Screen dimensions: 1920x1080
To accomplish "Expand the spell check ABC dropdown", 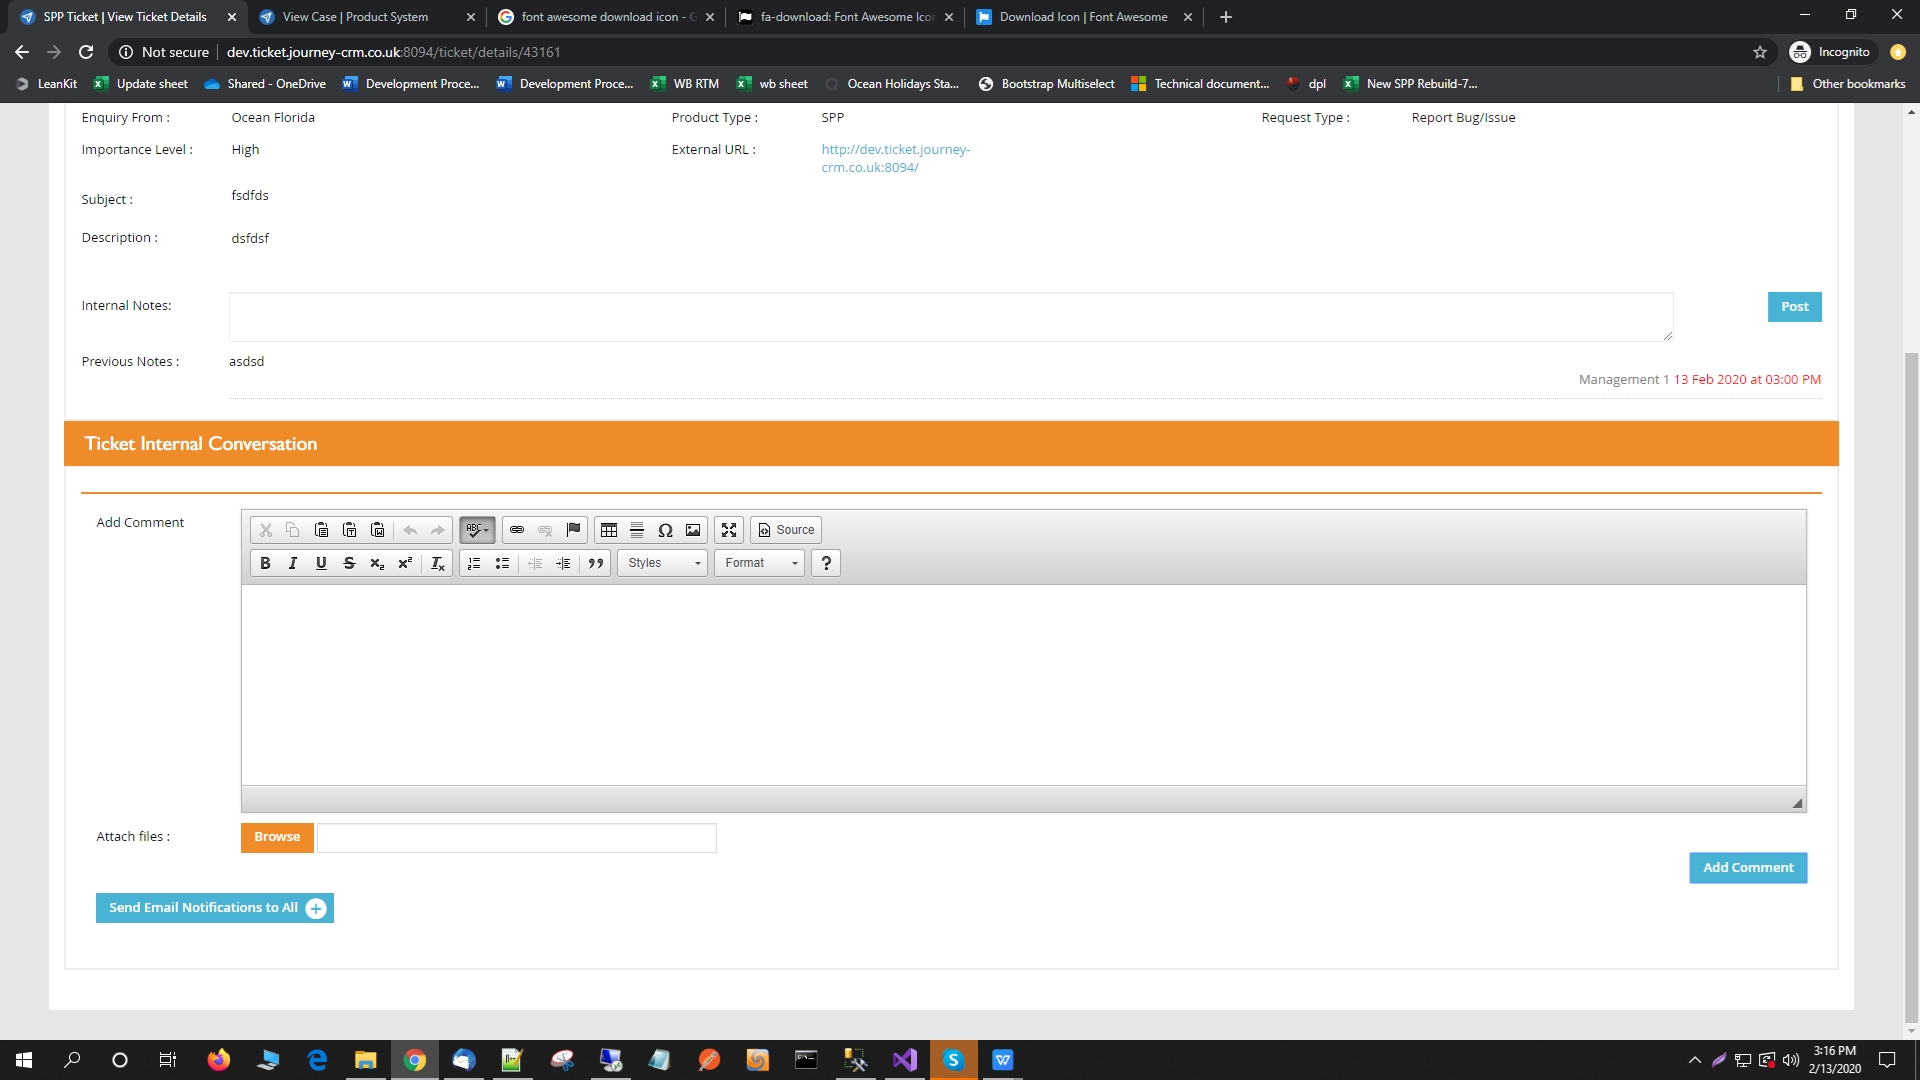I will point(478,530).
